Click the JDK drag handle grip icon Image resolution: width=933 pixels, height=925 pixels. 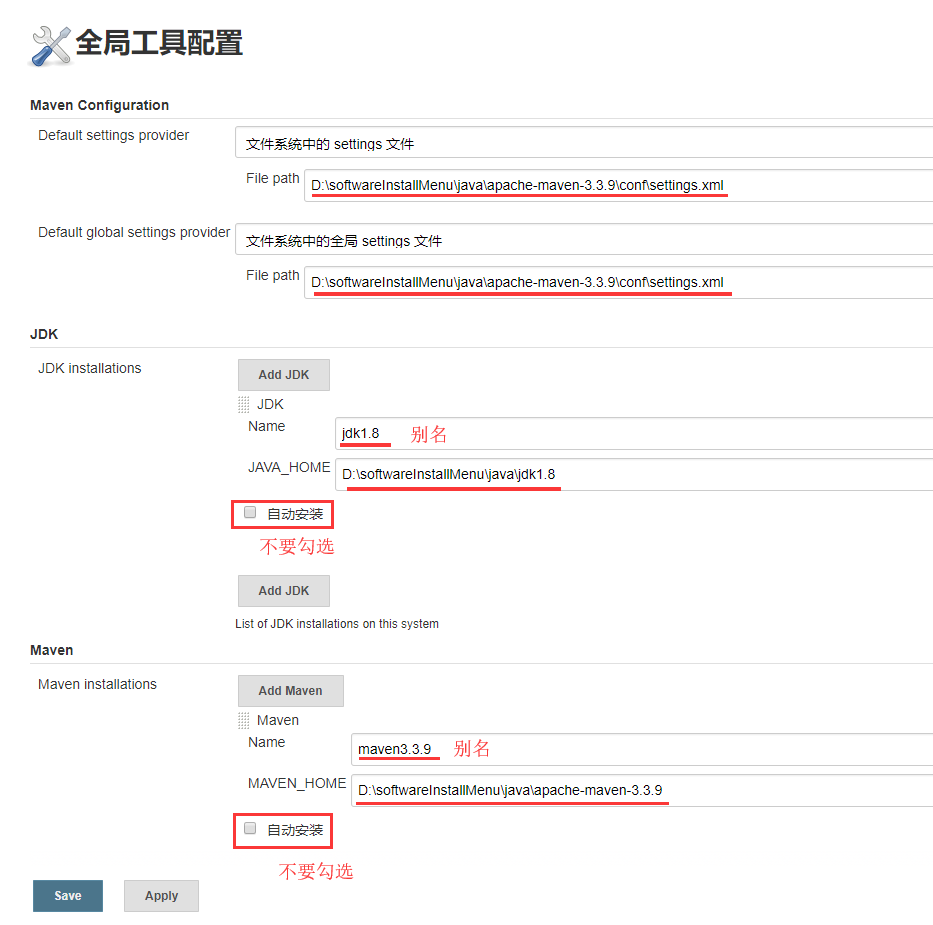pos(243,405)
